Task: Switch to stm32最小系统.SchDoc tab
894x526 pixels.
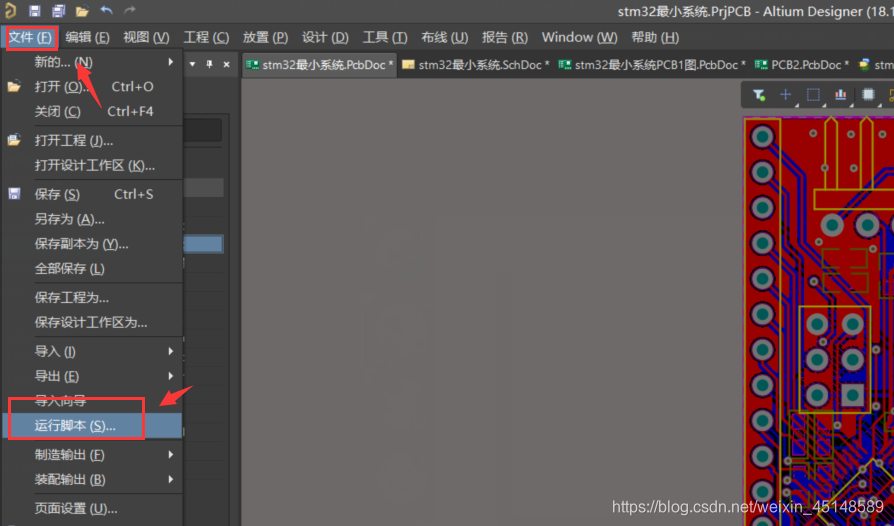Action: tap(475, 65)
